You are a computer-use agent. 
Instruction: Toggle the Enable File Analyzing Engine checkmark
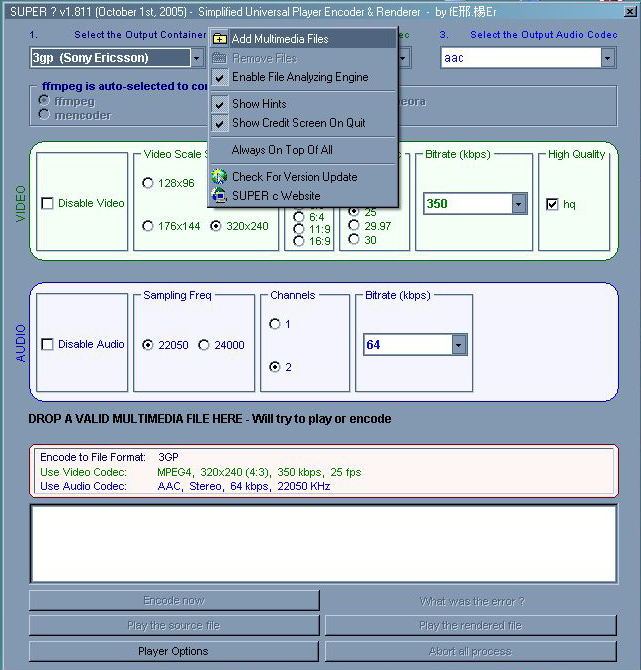click(x=220, y=77)
